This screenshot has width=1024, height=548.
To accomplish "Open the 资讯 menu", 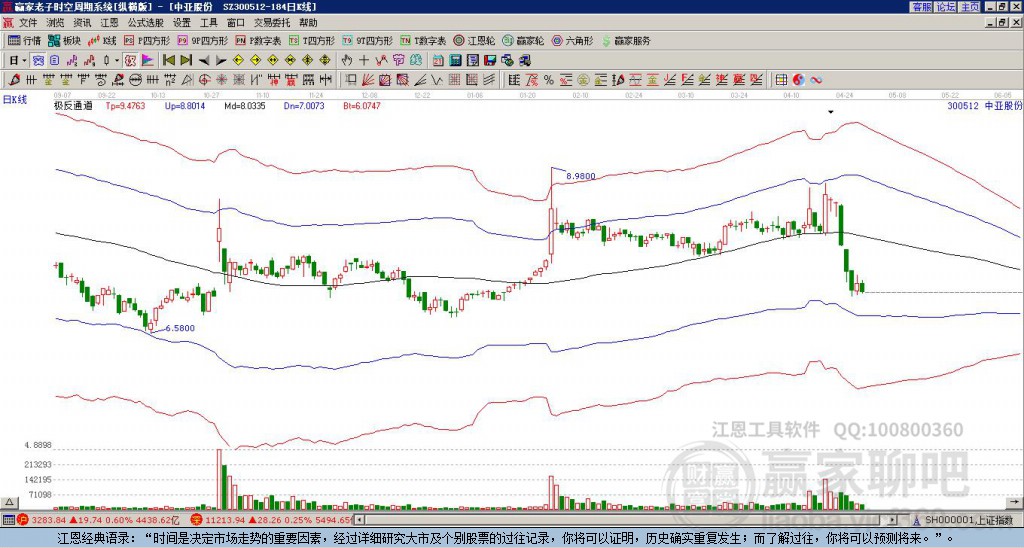I will [x=82, y=23].
